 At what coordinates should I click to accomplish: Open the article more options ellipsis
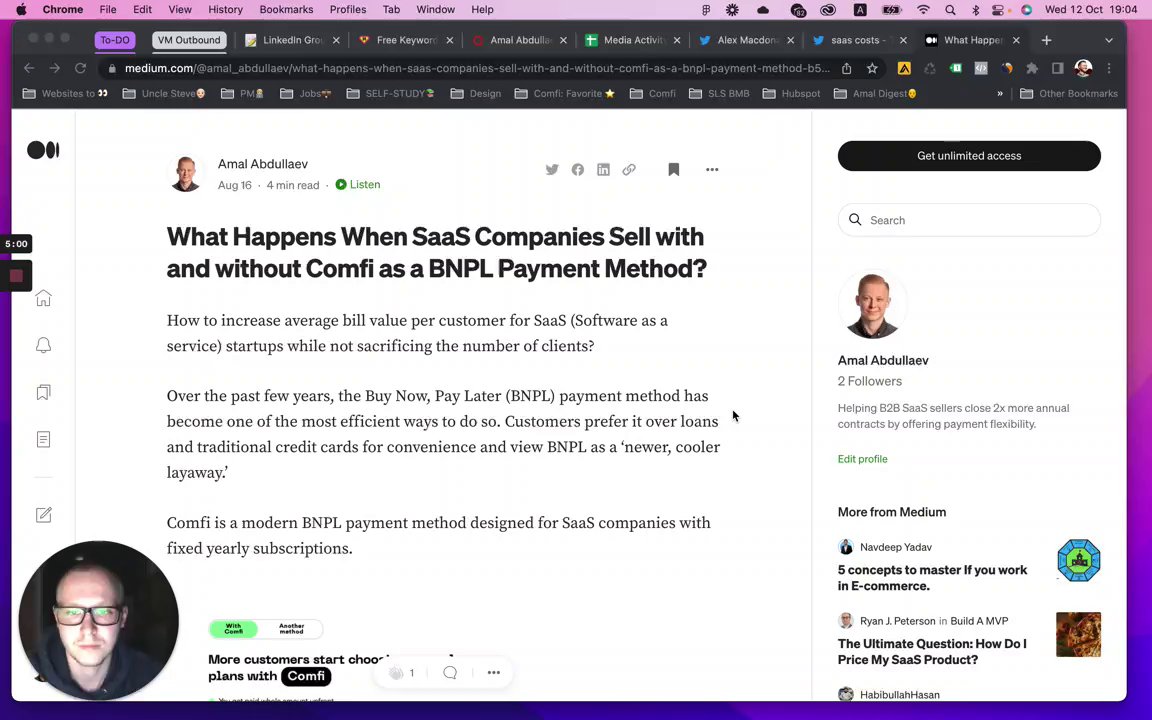(x=712, y=170)
